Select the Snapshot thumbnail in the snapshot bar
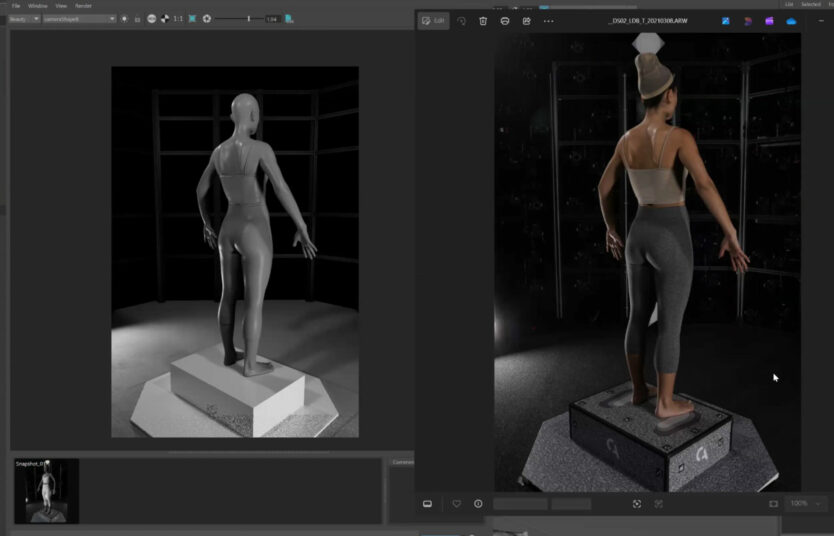834x536 pixels. click(47, 491)
